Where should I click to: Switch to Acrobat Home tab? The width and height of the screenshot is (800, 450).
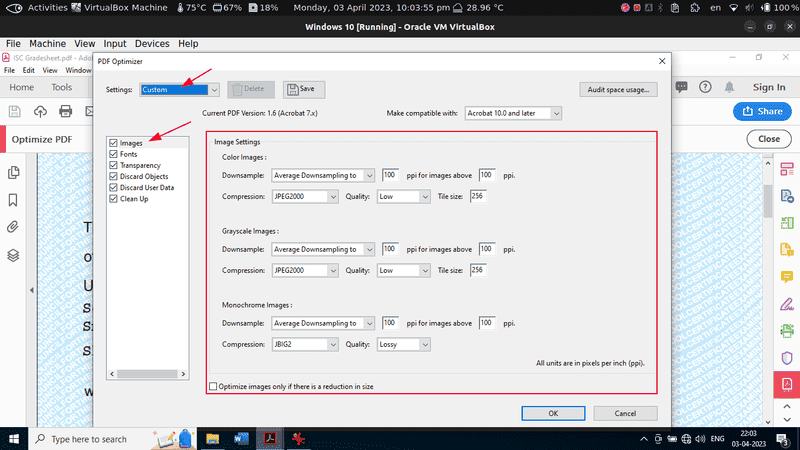[x=21, y=87]
